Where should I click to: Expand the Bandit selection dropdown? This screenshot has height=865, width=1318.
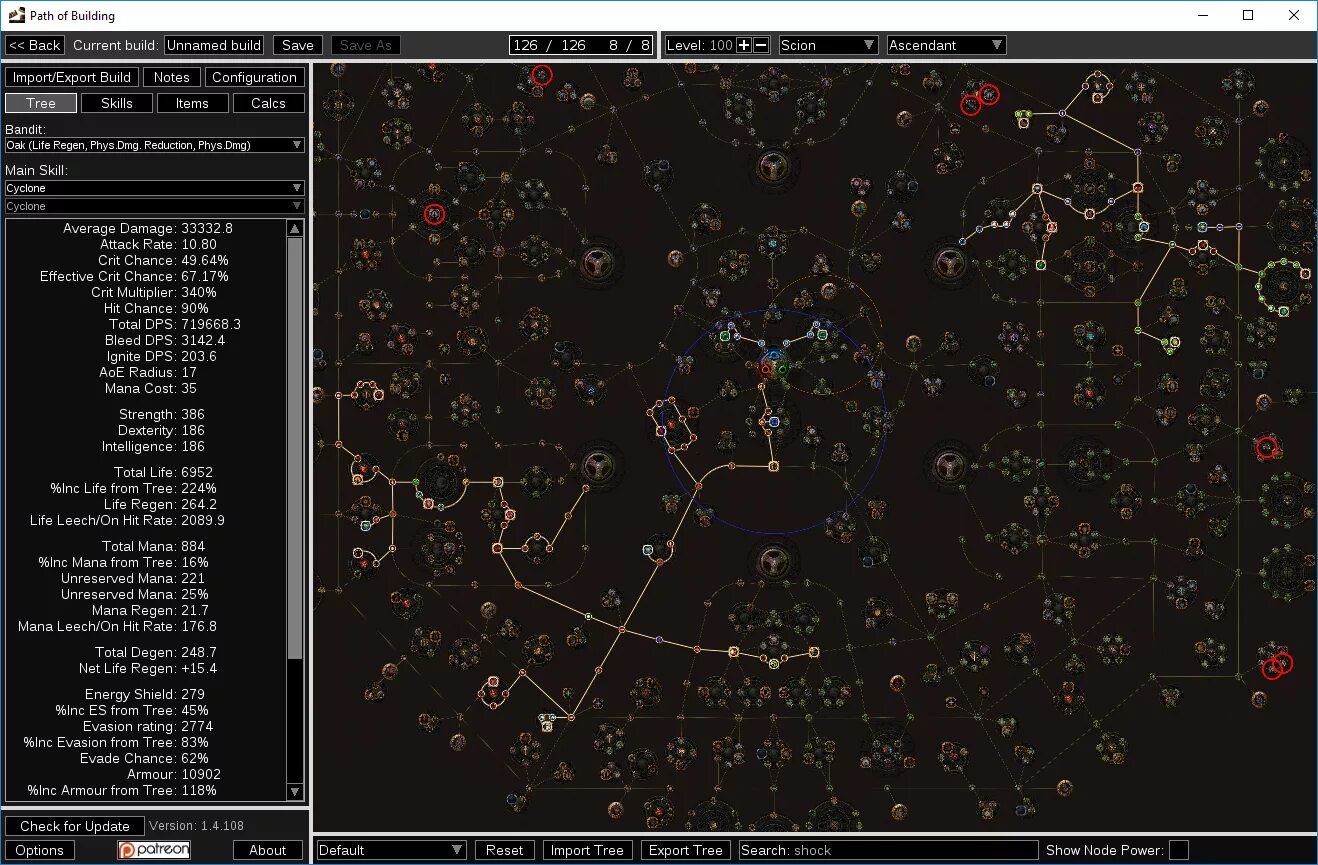coord(155,145)
